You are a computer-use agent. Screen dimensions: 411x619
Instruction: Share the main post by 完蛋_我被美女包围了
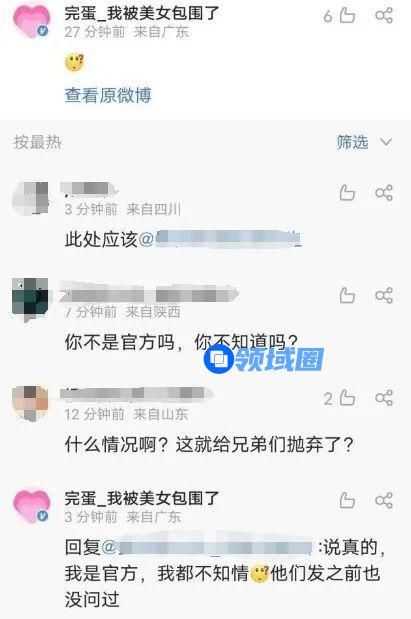click(384, 16)
